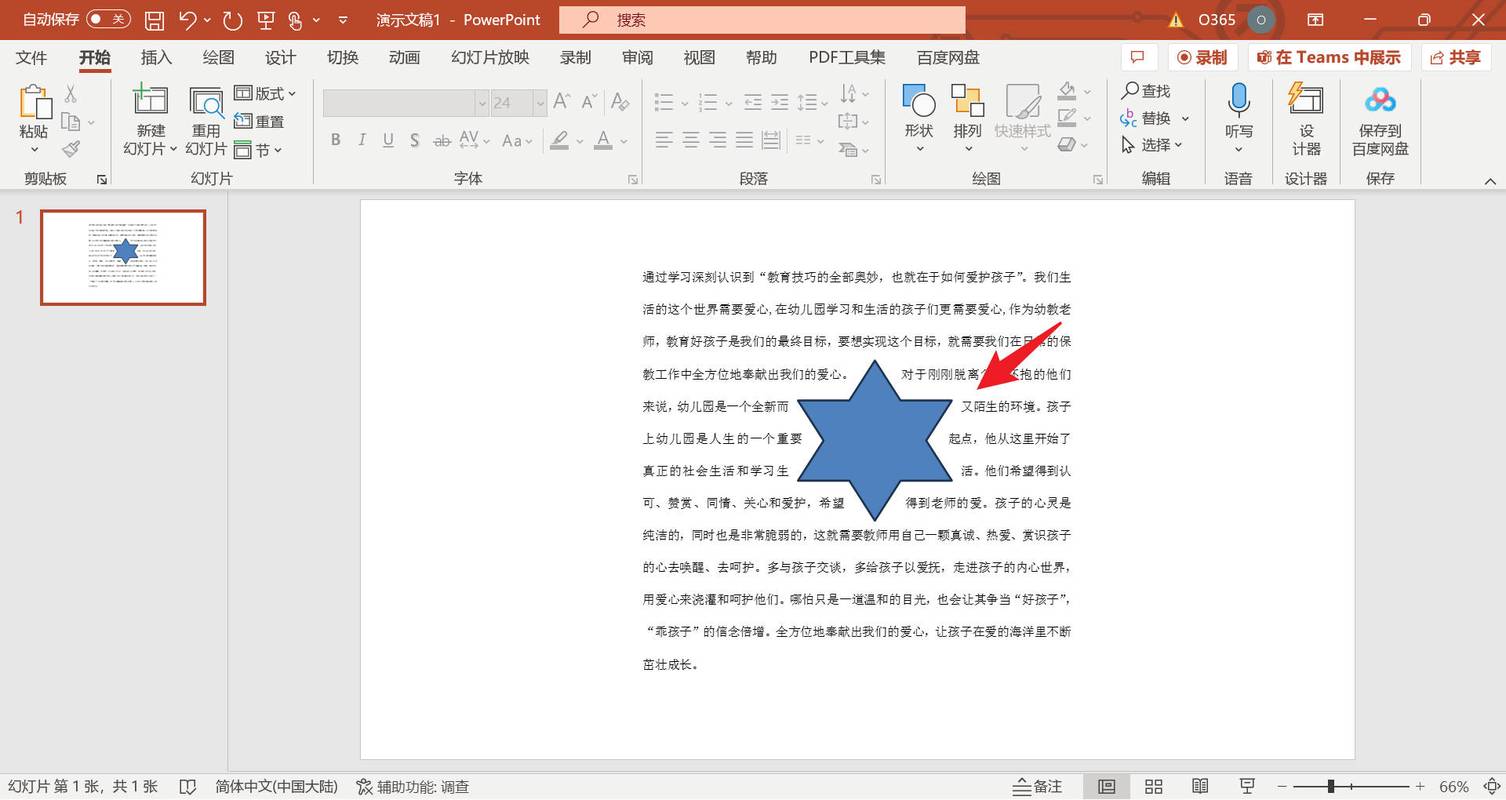Click the Copy icon
This screenshot has width=1506, height=800.
(71, 122)
